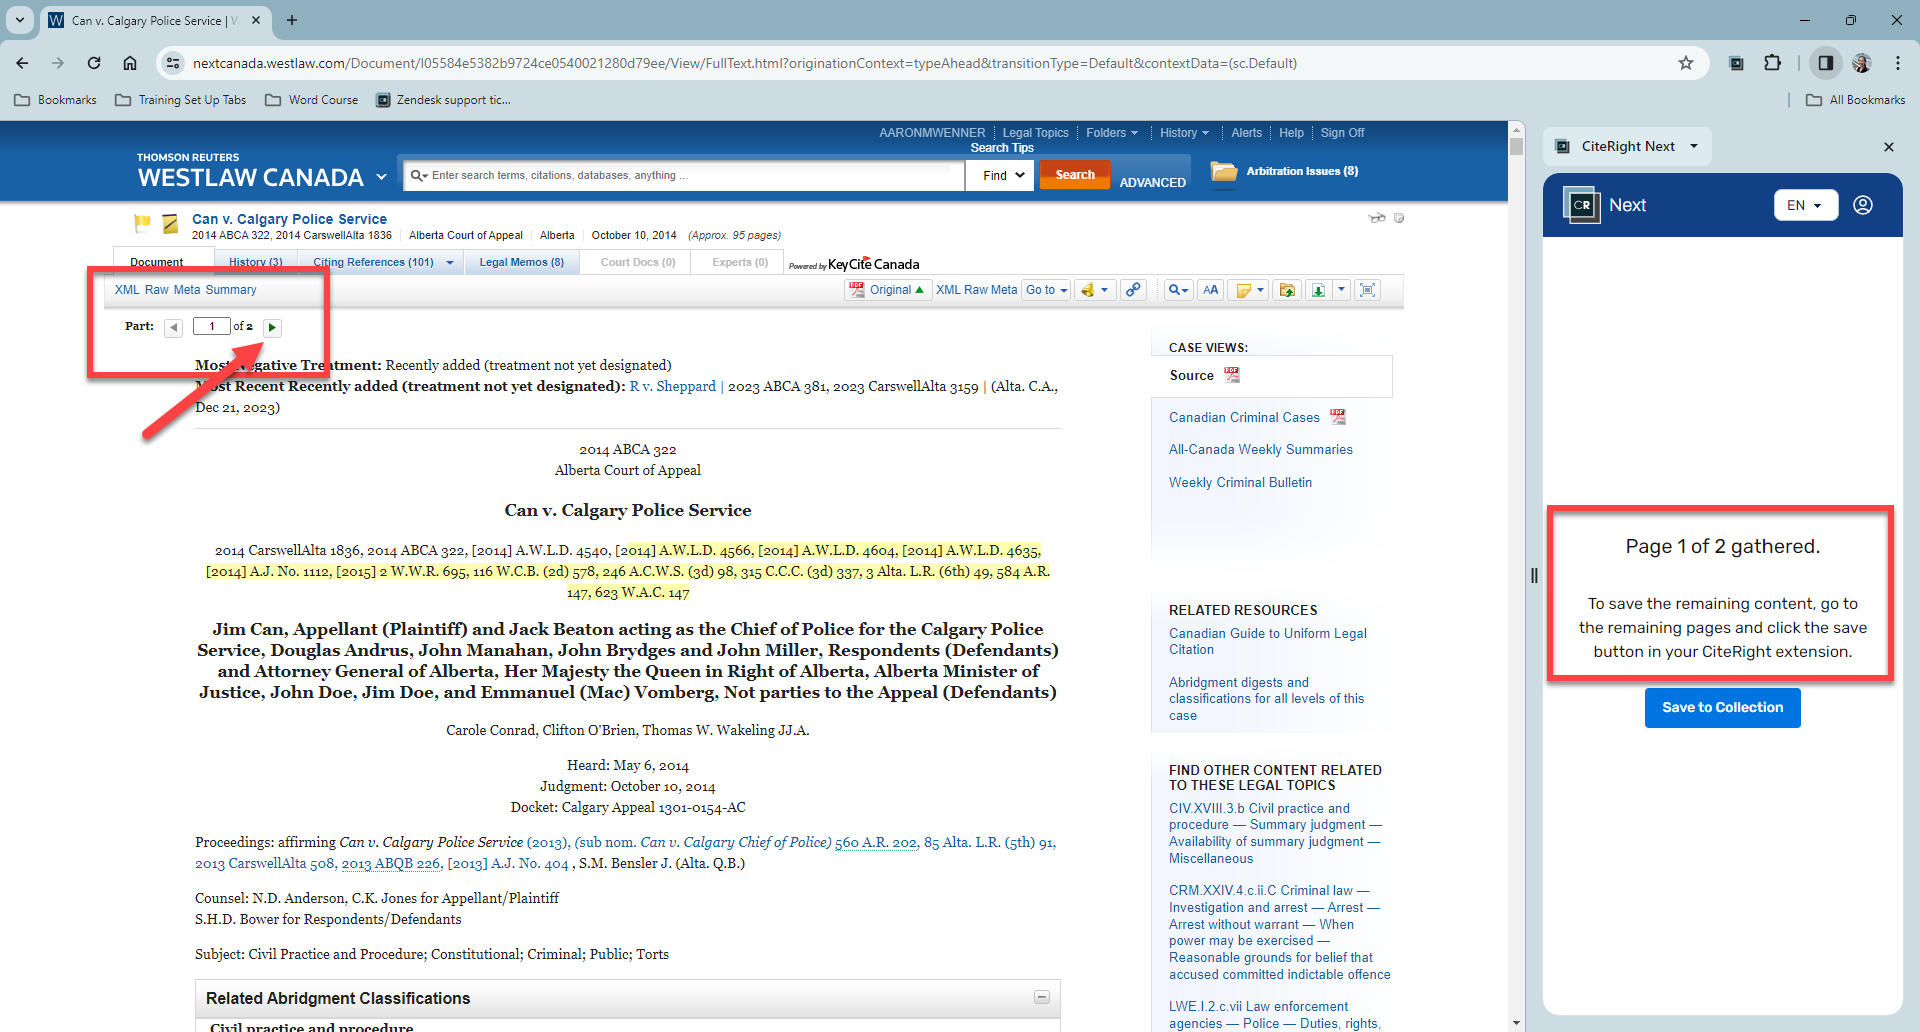Toggle full screen document view icon
1920x1032 pixels.
[1368, 290]
